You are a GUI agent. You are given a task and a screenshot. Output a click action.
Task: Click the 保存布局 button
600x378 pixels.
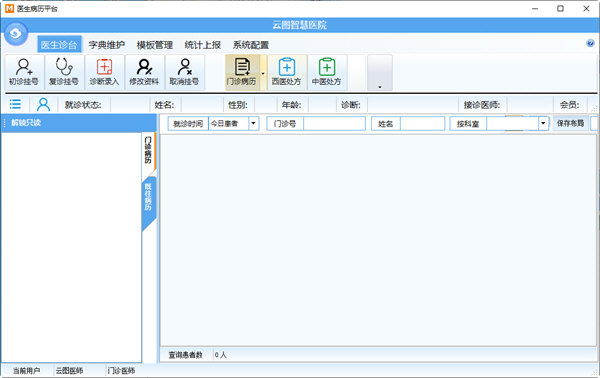tap(570, 123)
